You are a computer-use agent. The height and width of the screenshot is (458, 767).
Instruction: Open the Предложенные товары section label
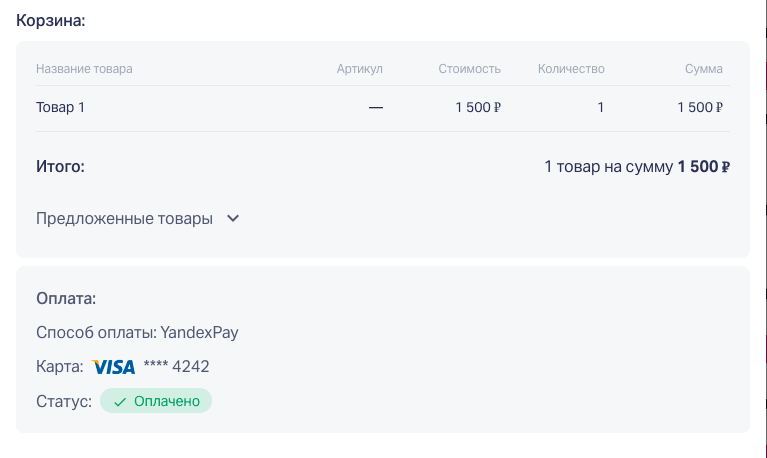124,218
